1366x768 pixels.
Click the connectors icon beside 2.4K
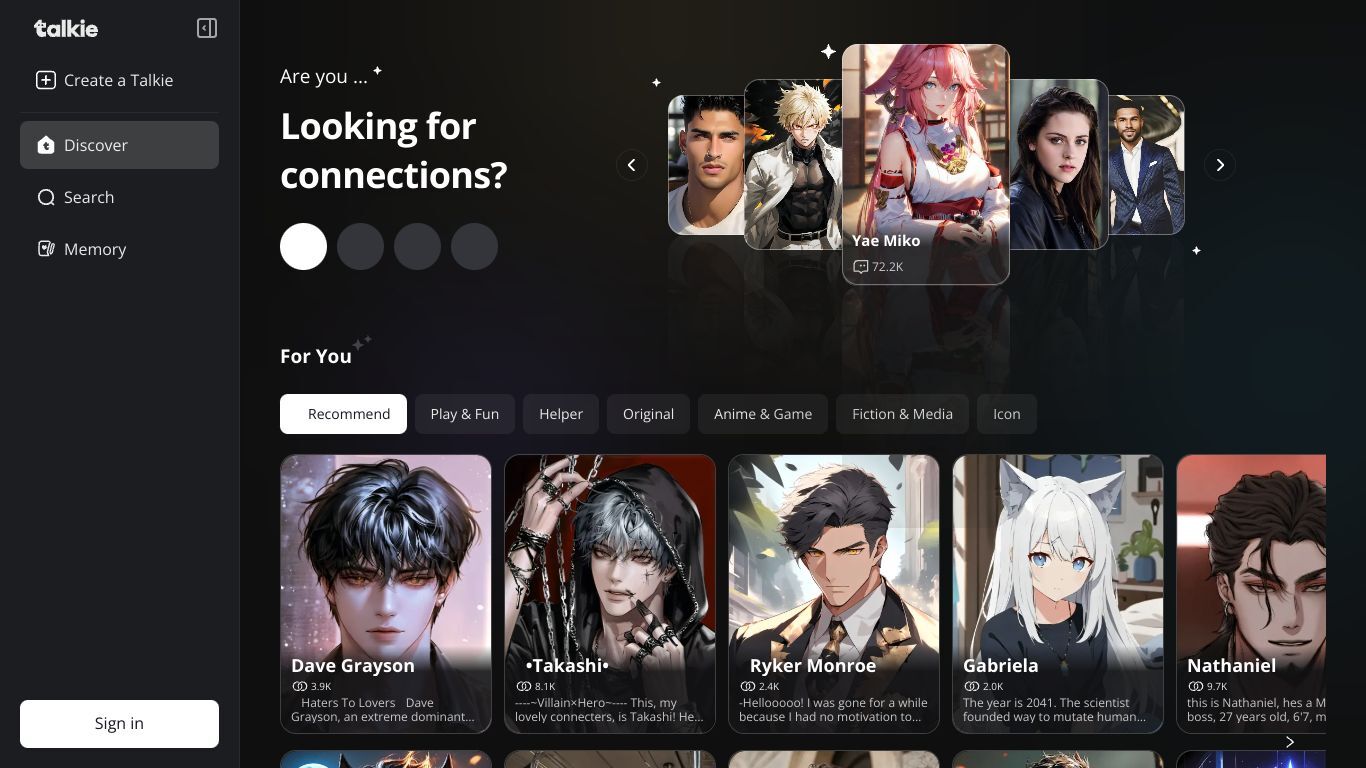tap(747, 687)
